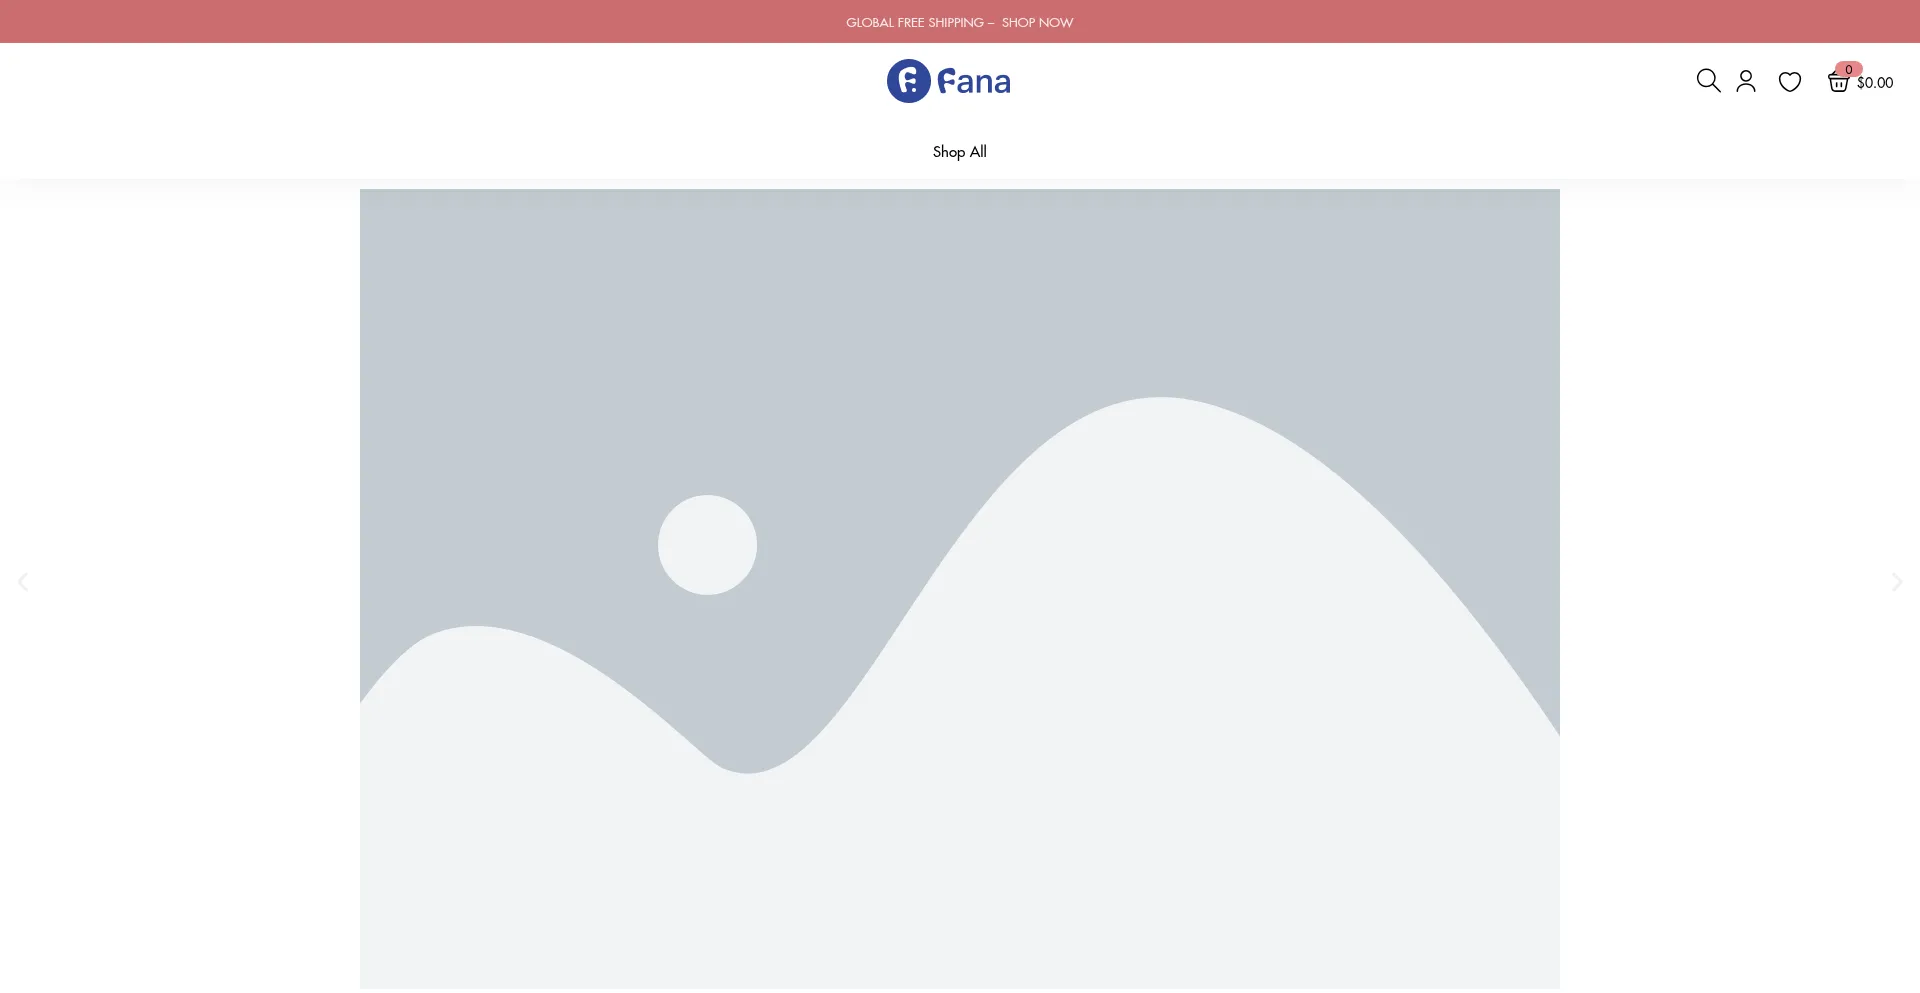The width and height of the screenshot is (1920, 993).
Task: Open the wishlist heart icon
Action: [1790, 82]
